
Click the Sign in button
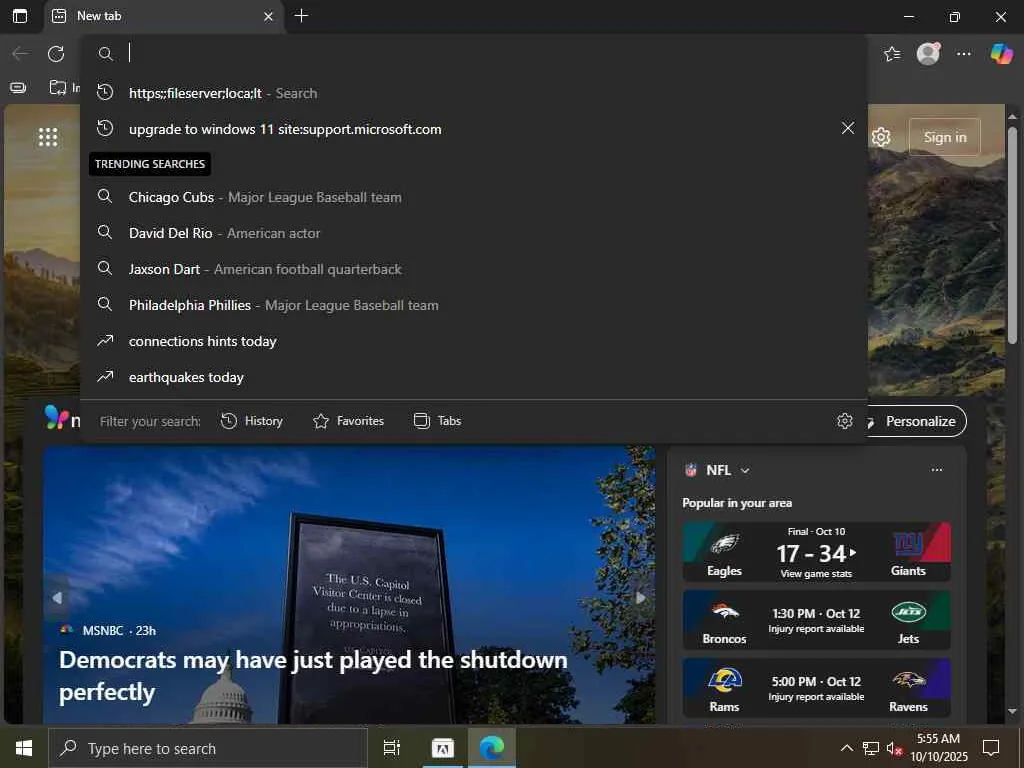944,137
